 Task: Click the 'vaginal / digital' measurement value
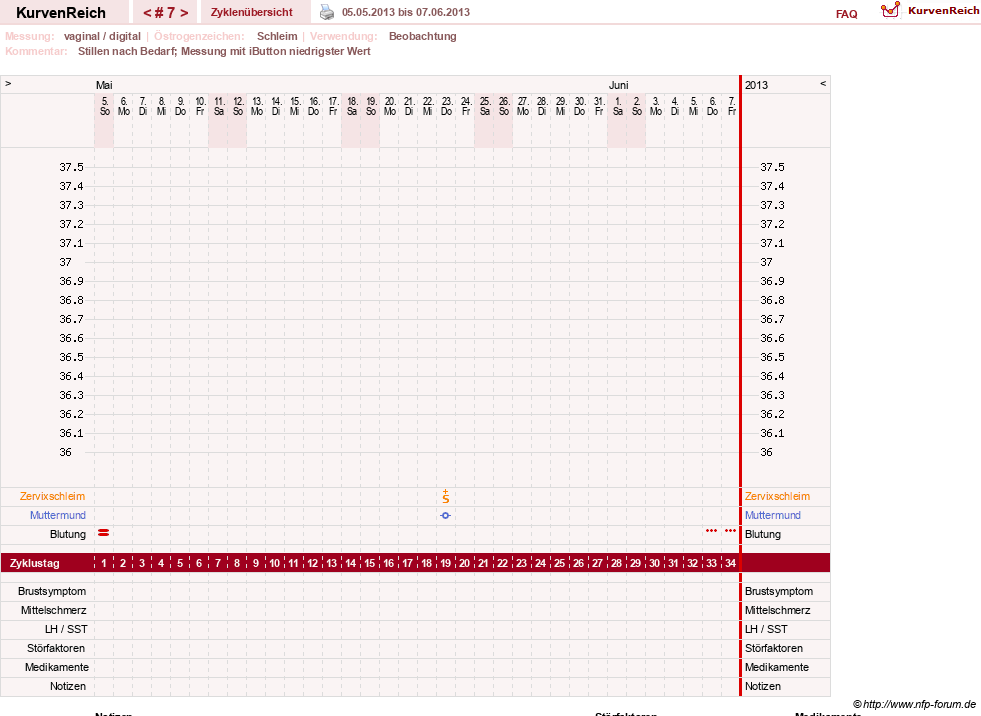tap(102, 36)
